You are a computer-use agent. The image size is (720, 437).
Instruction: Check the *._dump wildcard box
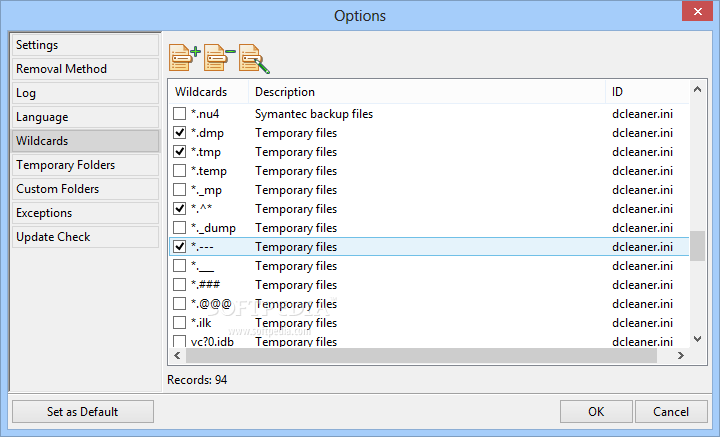[x=180, y=228]
